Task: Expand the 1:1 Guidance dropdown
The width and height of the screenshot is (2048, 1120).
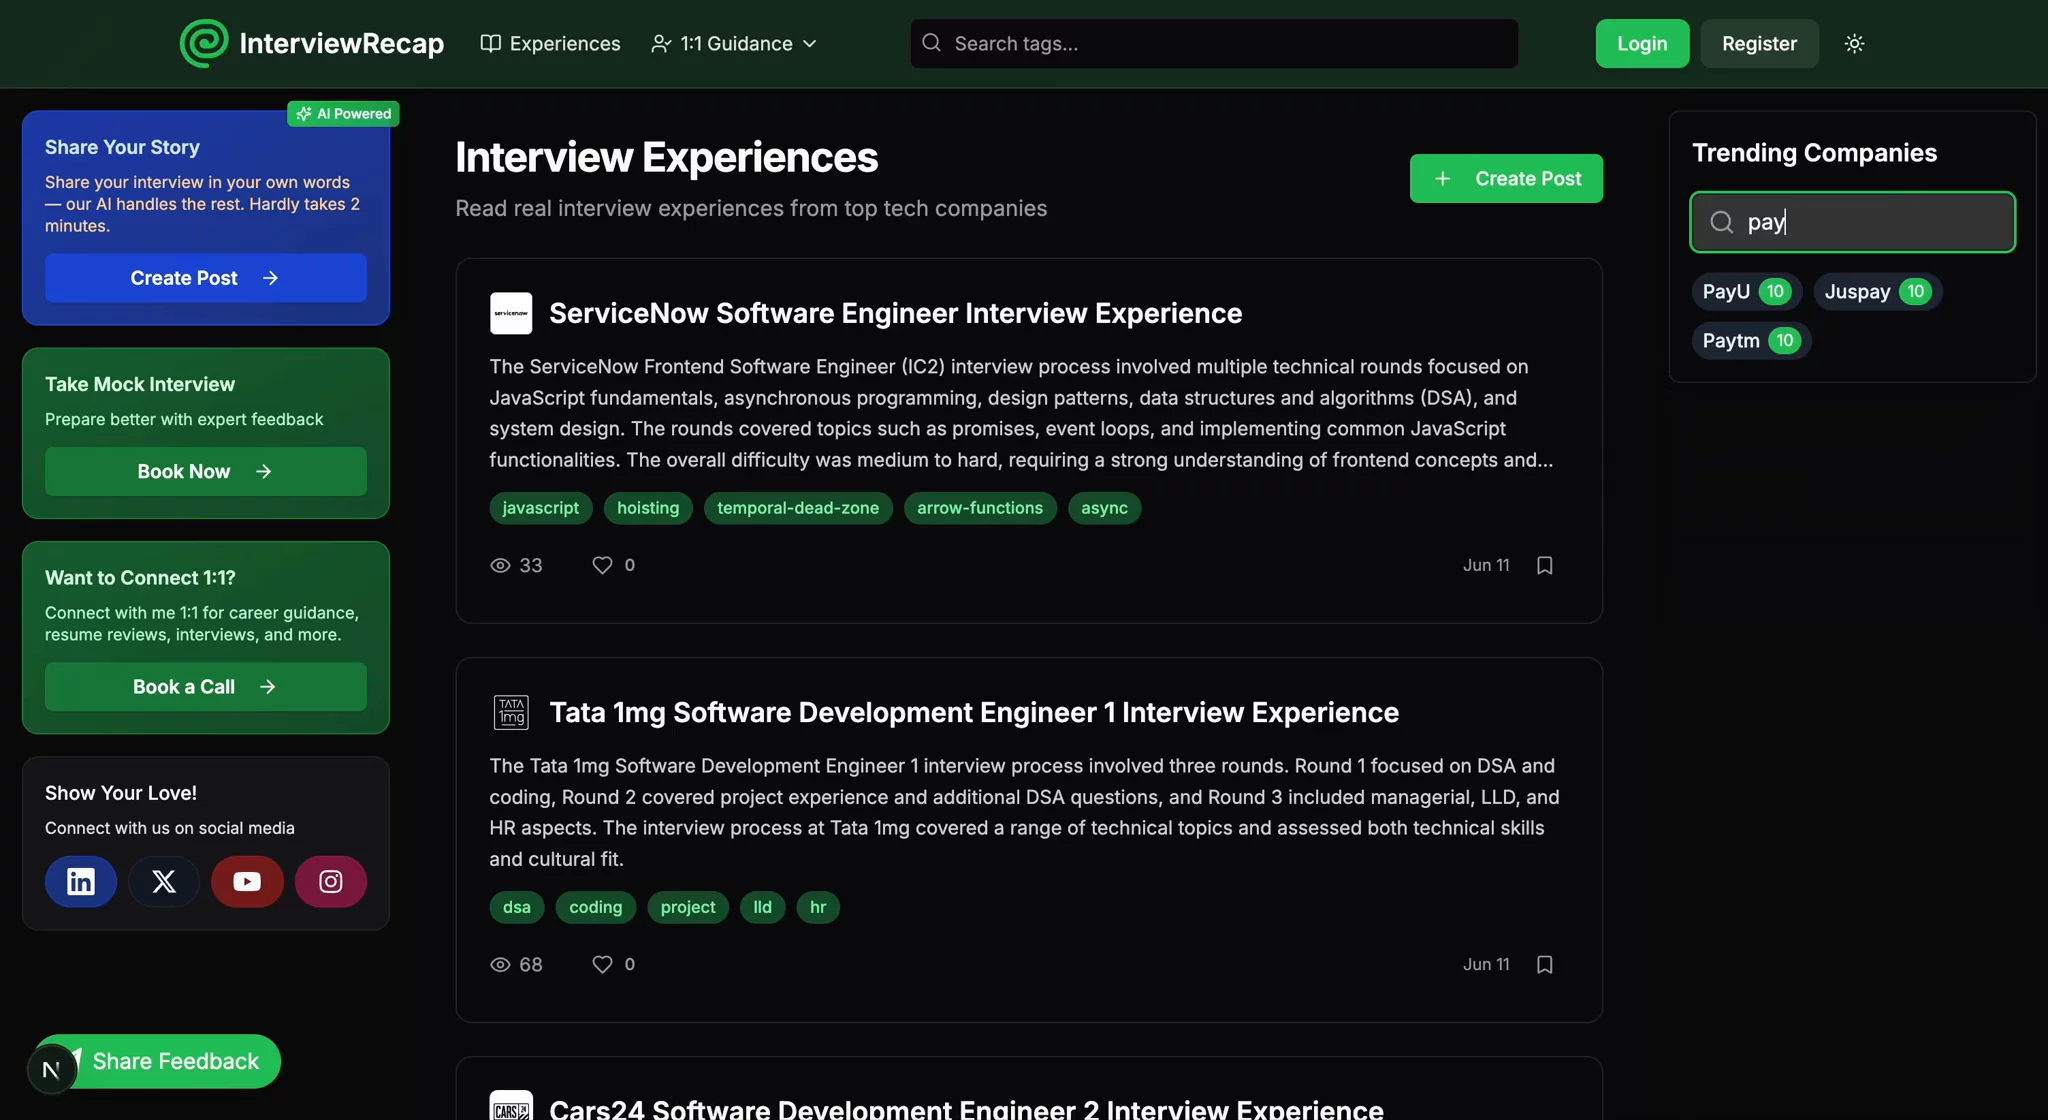Action: pyautogui.click(x=735, y=43)
